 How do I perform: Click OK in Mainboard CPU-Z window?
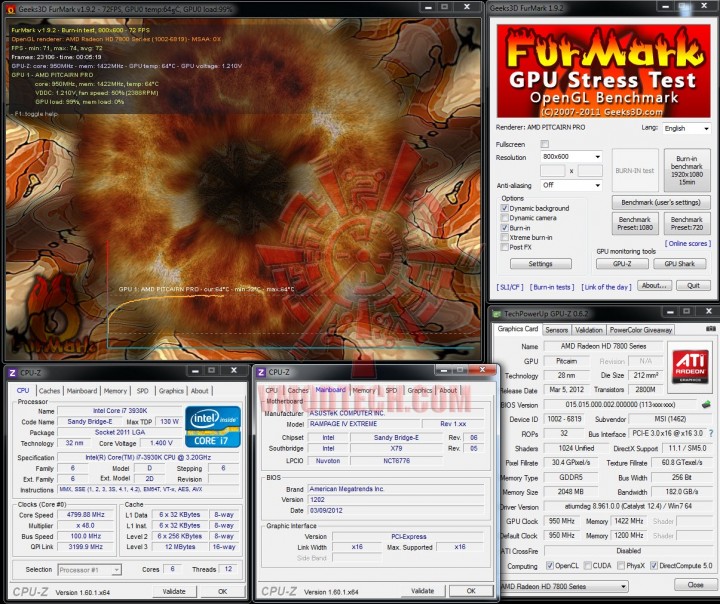point(471,591)
